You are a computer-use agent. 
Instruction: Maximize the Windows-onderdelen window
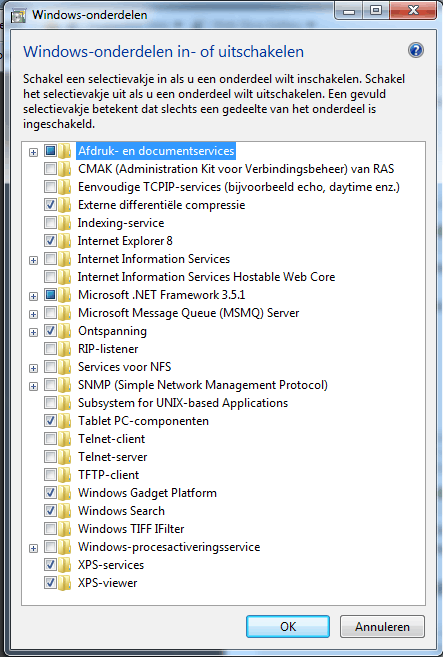coord(376,10)
